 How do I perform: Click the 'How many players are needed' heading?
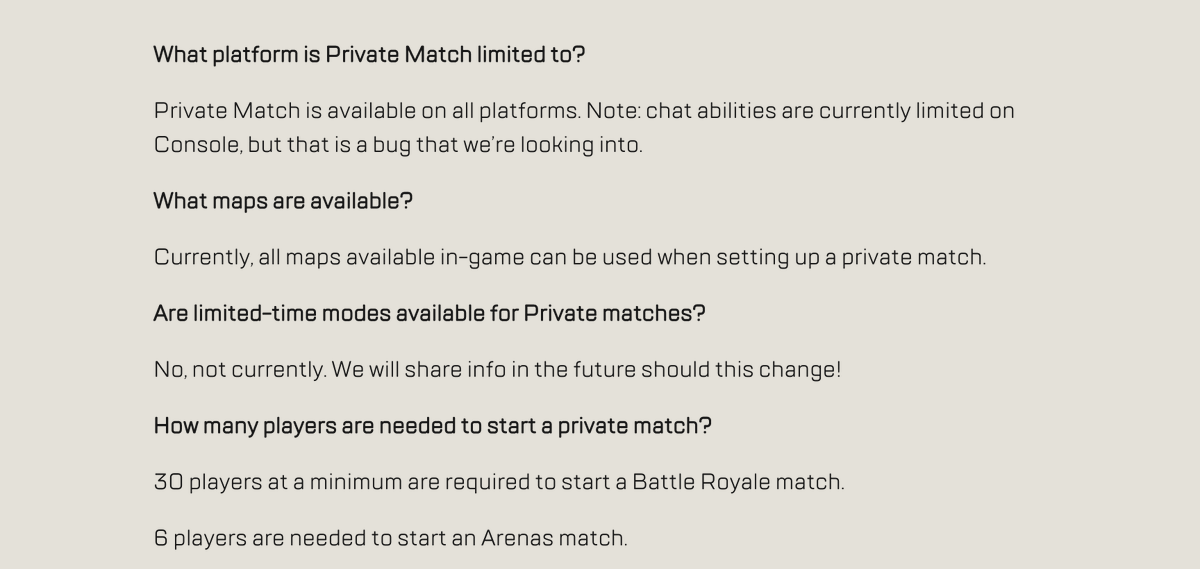pyautogui.click(x=432, y=426)
